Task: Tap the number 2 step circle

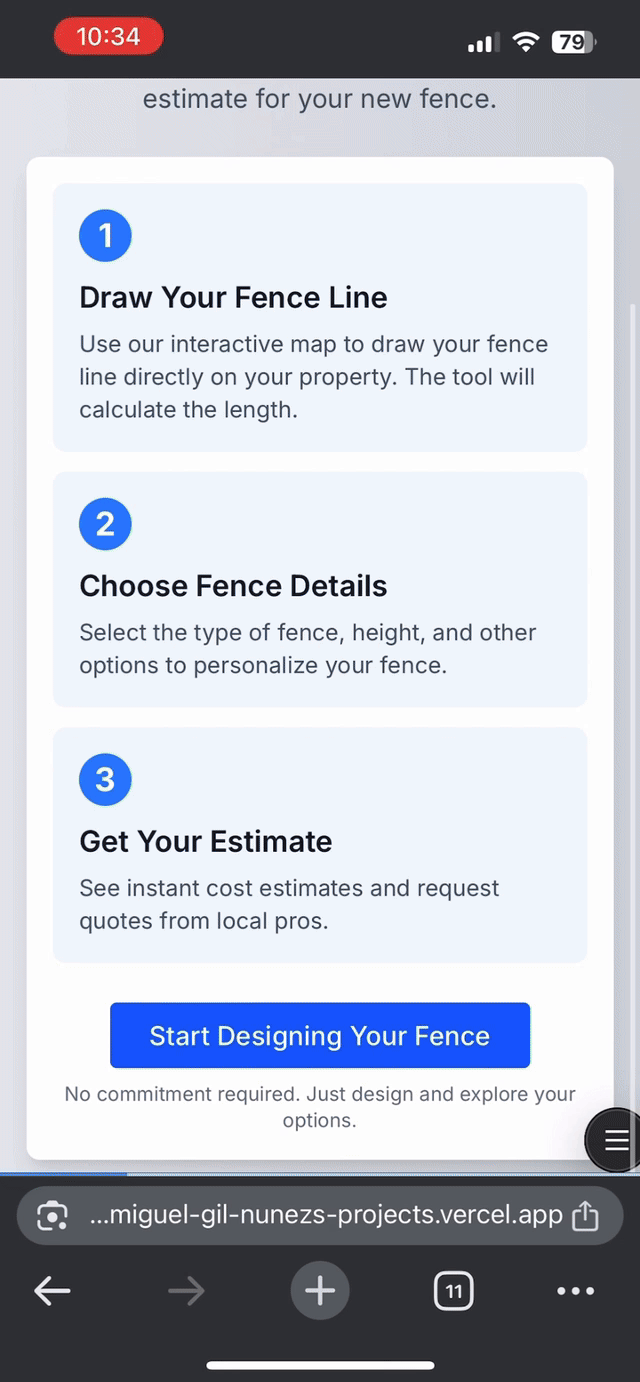Action: click(105, 524)
